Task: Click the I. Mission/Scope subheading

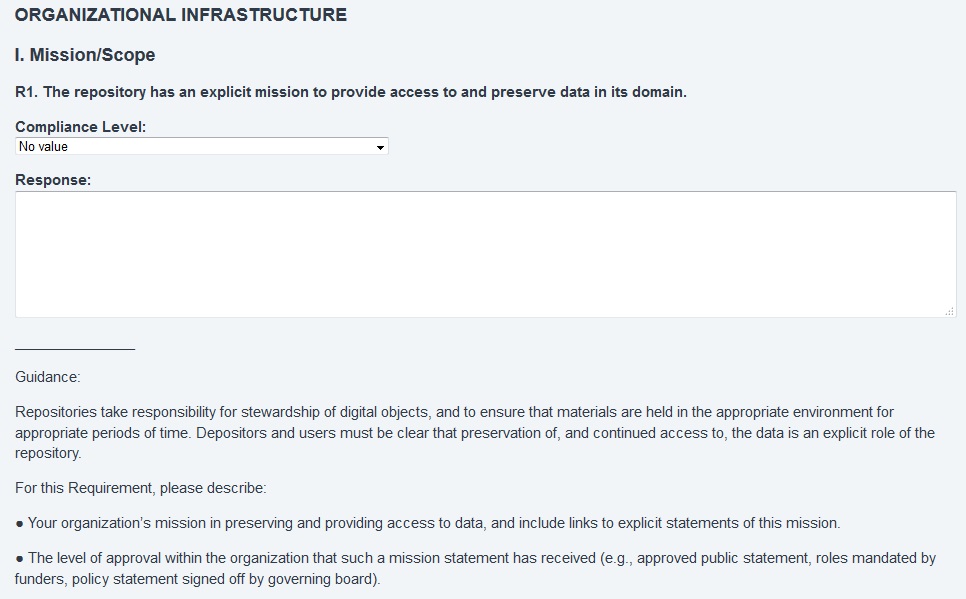Action: click(x=85, y=55)
